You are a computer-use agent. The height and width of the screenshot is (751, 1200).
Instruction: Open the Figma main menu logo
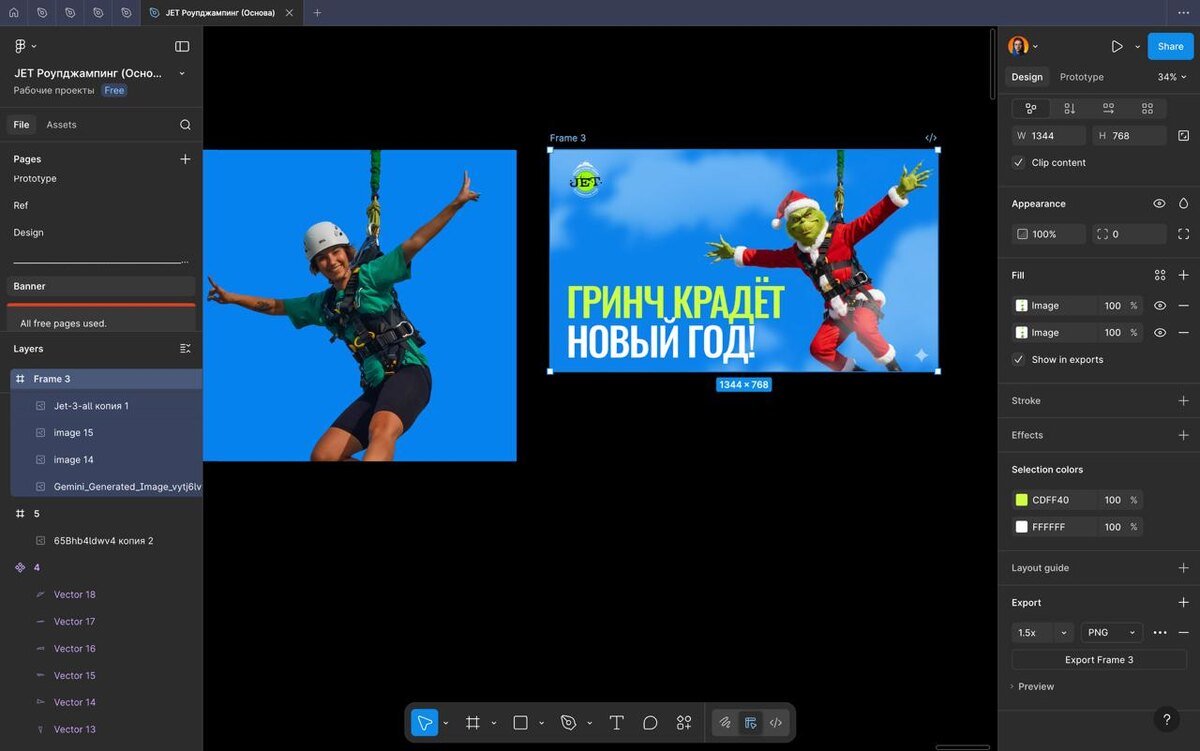point(20,46)
